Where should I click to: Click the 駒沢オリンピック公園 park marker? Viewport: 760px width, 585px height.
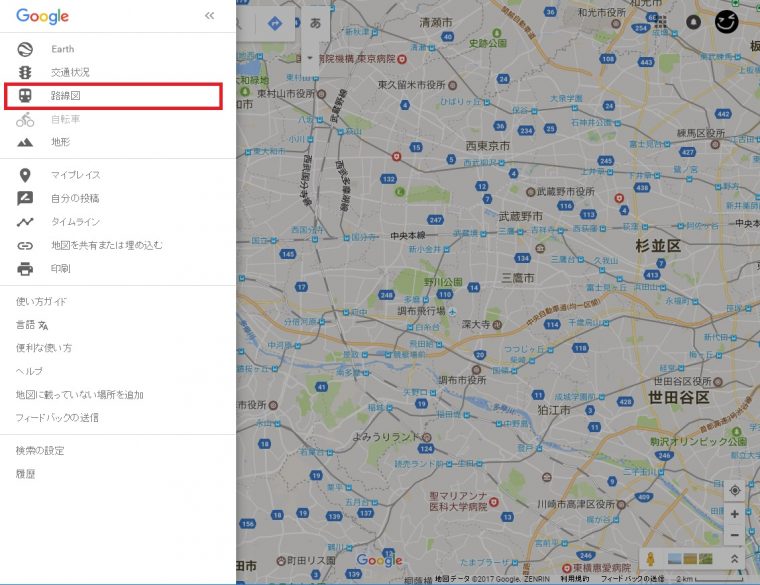(737, 432)
